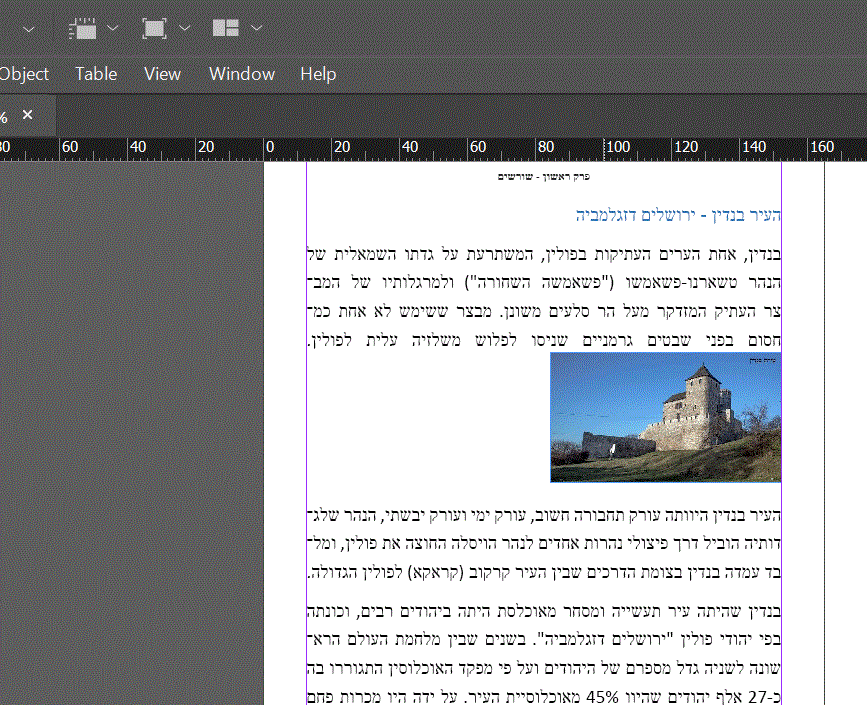Expand the Screen Mode dropdown arrow
The width and height of the screenshot is (867, 705).
tap(185, 29)
